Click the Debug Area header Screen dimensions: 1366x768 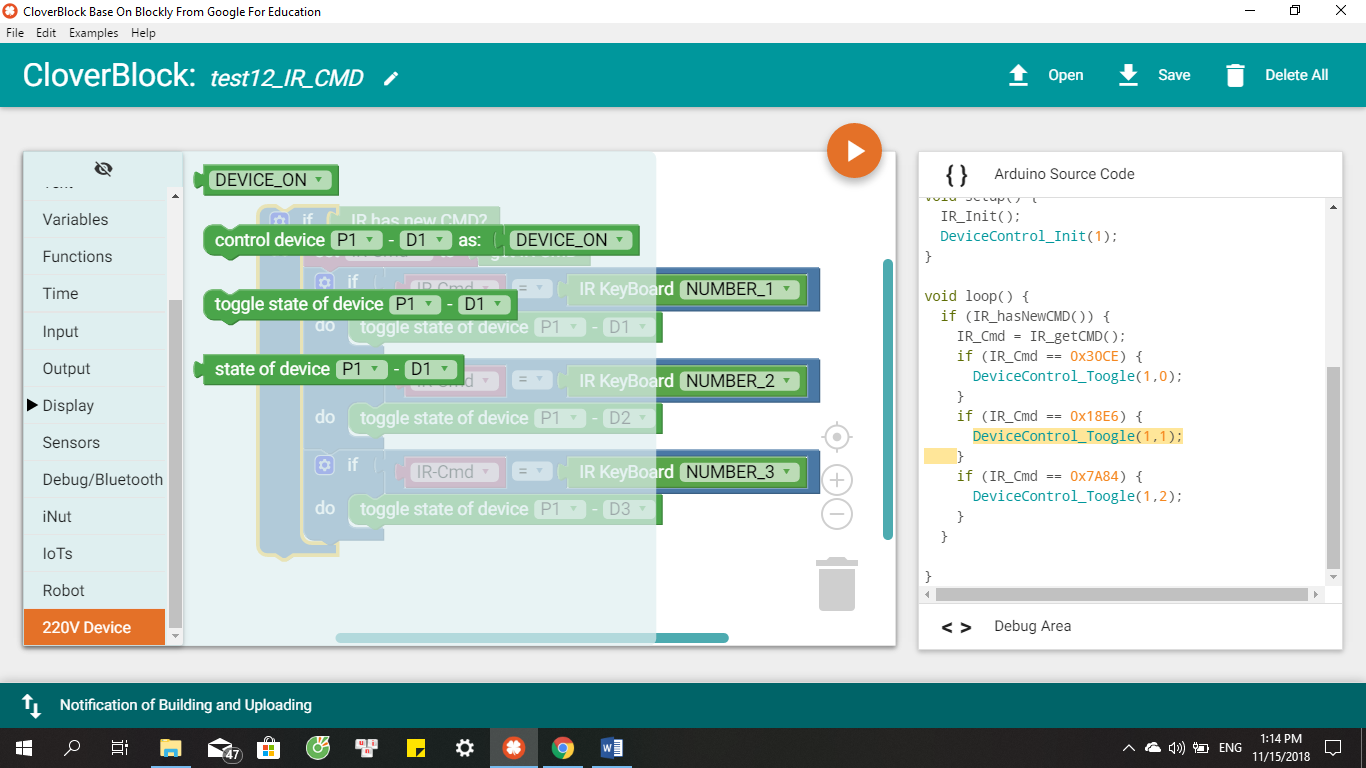[x=1130, y=627]
